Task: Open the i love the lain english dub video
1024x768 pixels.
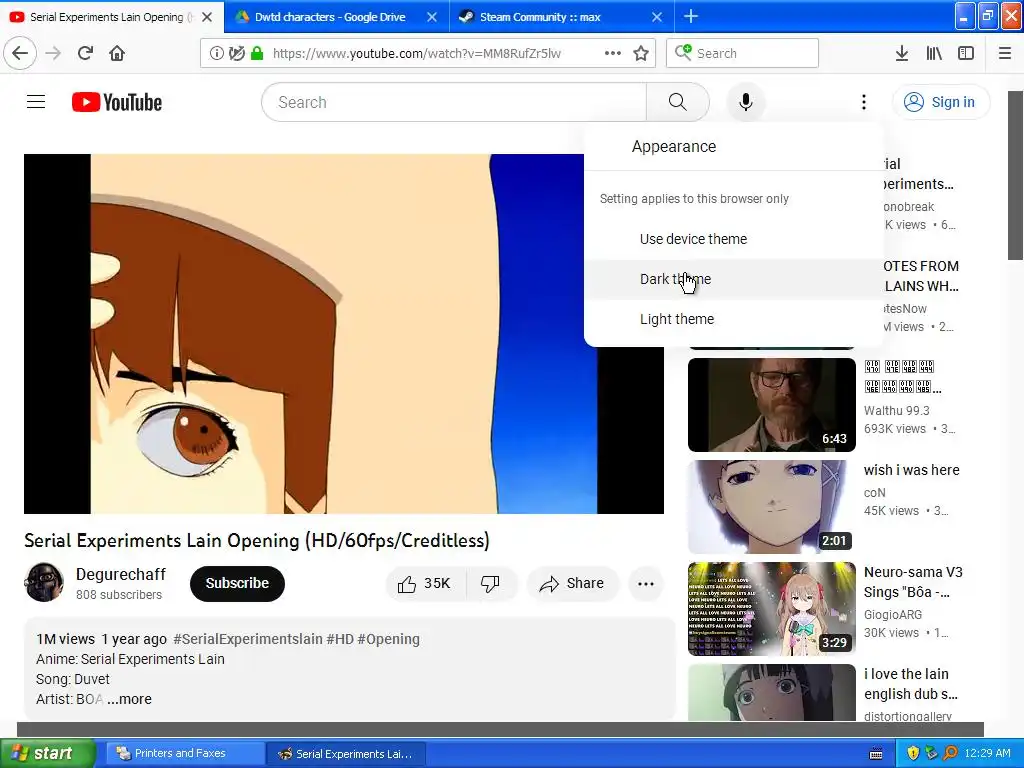Action: (x=771, y=692)
